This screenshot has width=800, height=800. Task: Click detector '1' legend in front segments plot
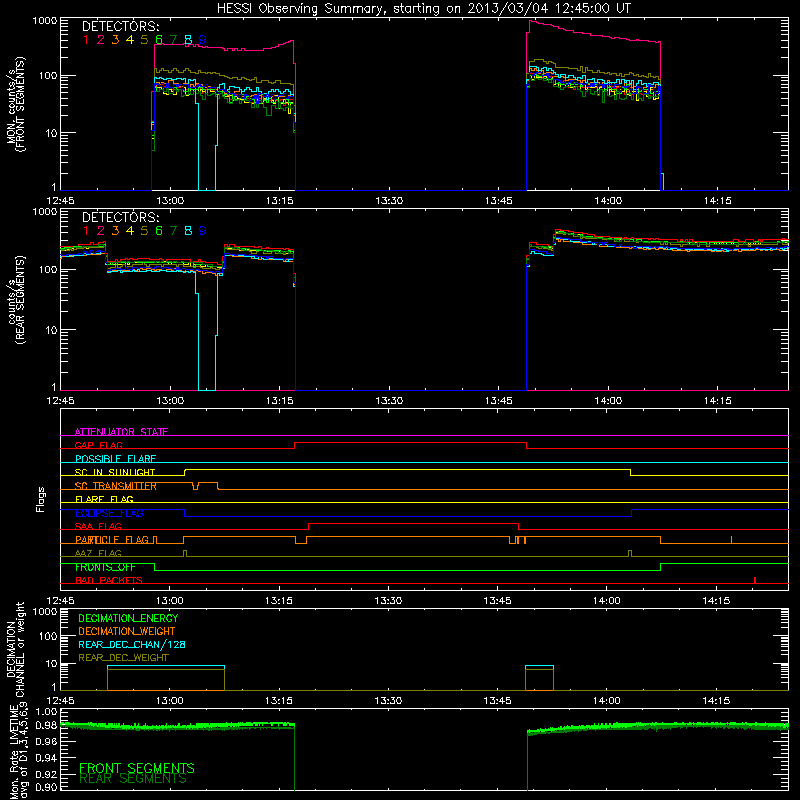86,40
